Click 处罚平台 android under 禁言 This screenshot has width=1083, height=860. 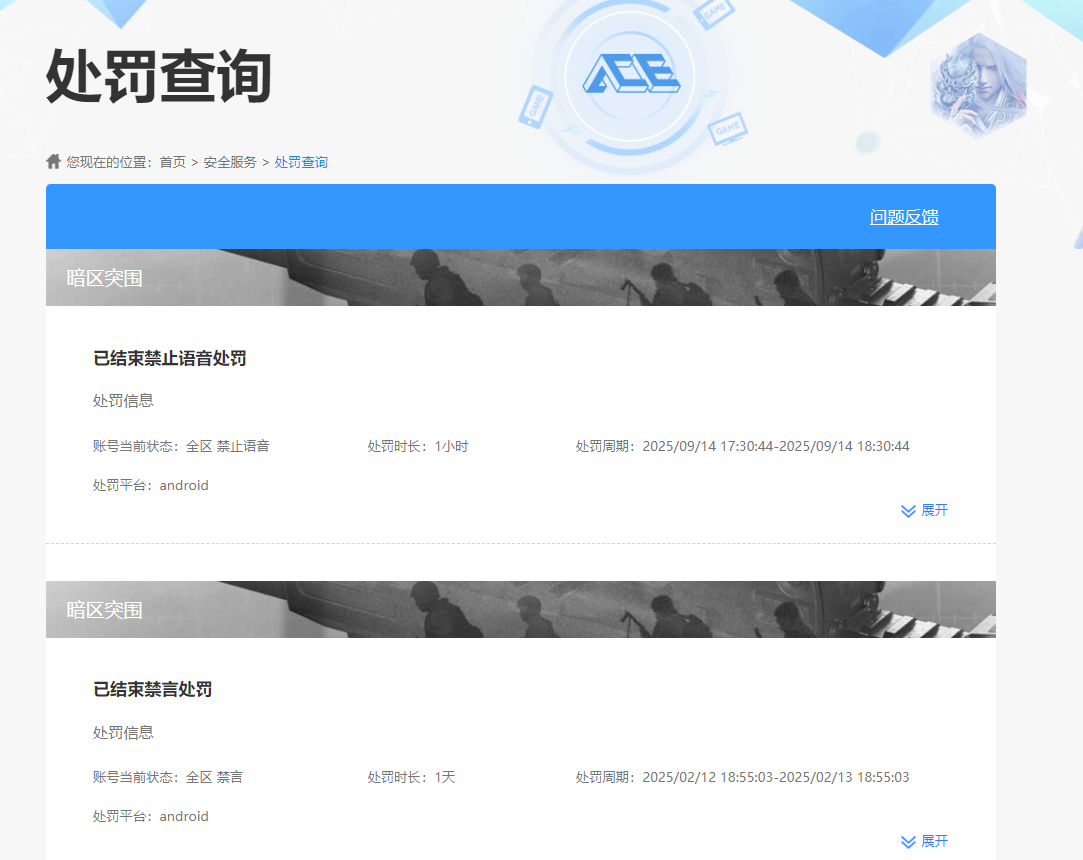coord(151,816)
